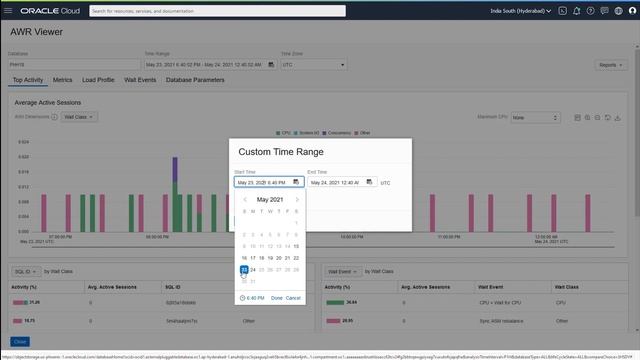Select May 19 in the calendar
Image resolution: width=640 pixels, height=360 pixels.
pos(270,258)
